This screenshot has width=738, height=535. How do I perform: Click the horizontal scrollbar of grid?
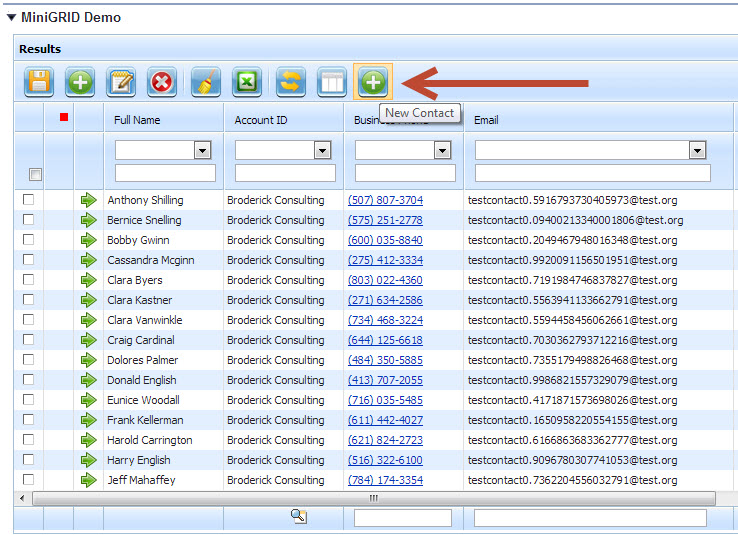(373, 498)
